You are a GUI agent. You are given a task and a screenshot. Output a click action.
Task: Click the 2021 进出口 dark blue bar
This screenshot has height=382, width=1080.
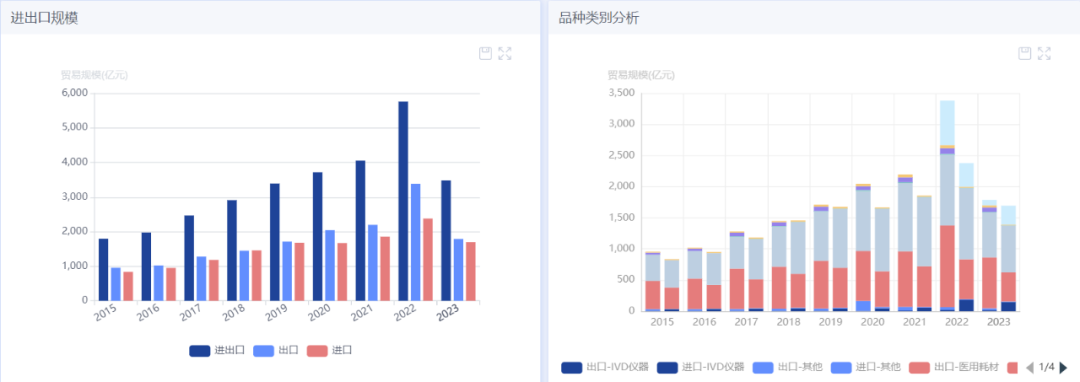360,231
